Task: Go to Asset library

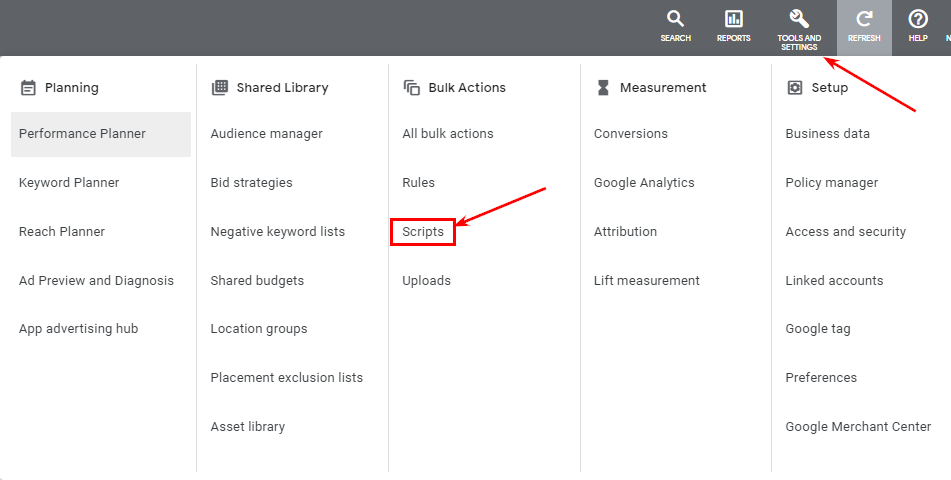Action: click(247, 427)
